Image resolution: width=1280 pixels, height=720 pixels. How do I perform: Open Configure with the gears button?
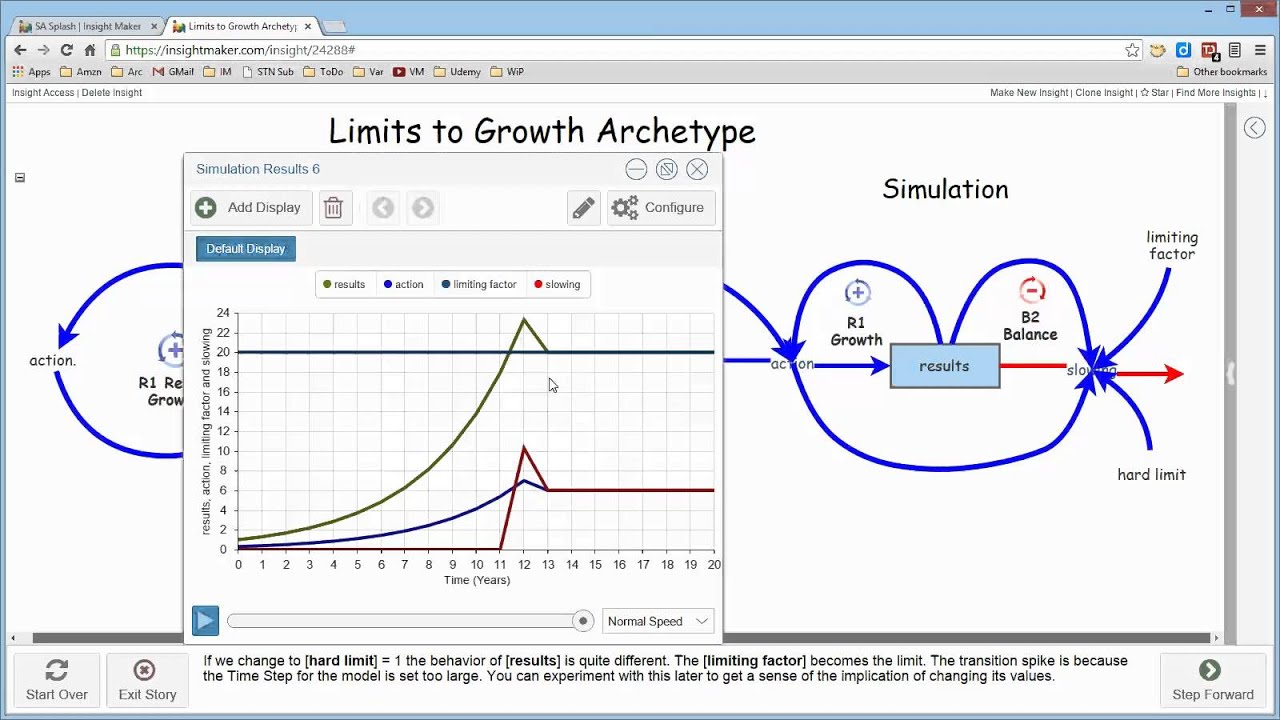[660, 208]
